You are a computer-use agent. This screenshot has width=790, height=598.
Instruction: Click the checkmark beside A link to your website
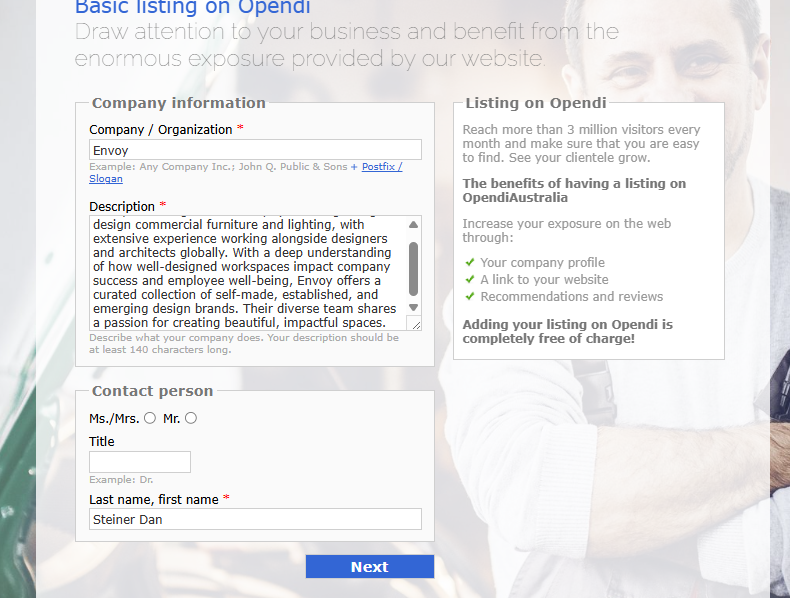(x=470, y=280)
